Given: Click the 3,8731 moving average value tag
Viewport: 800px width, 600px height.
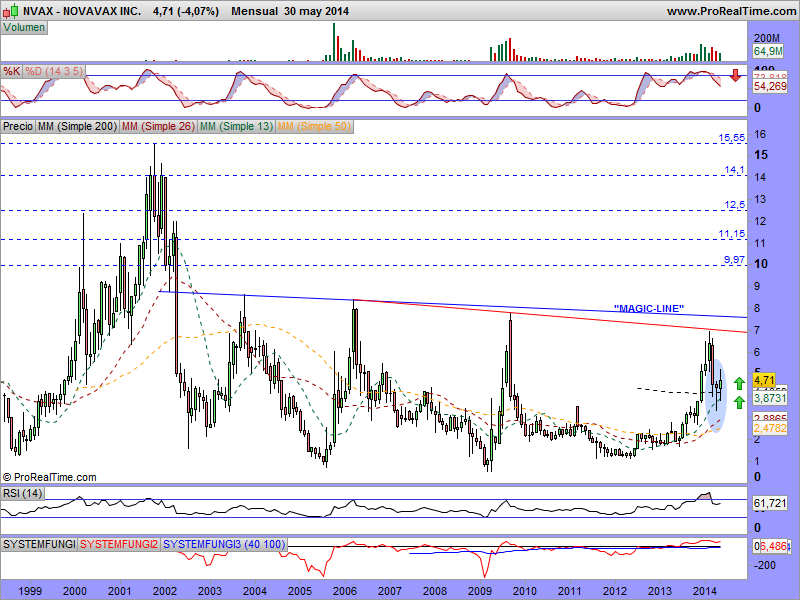Looking at the screenshot, I should [770, 398].
